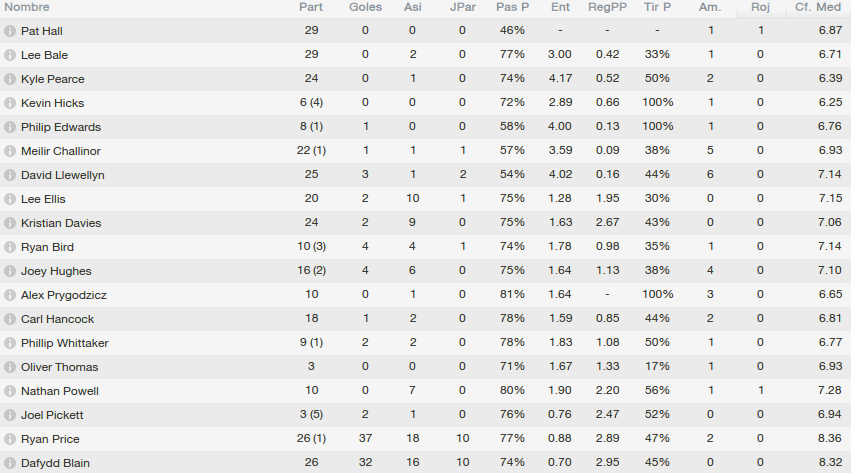The height and width of the screenshot is (473, 851).
Task: Select the Joel Pickett row
Action: [426, 415]
